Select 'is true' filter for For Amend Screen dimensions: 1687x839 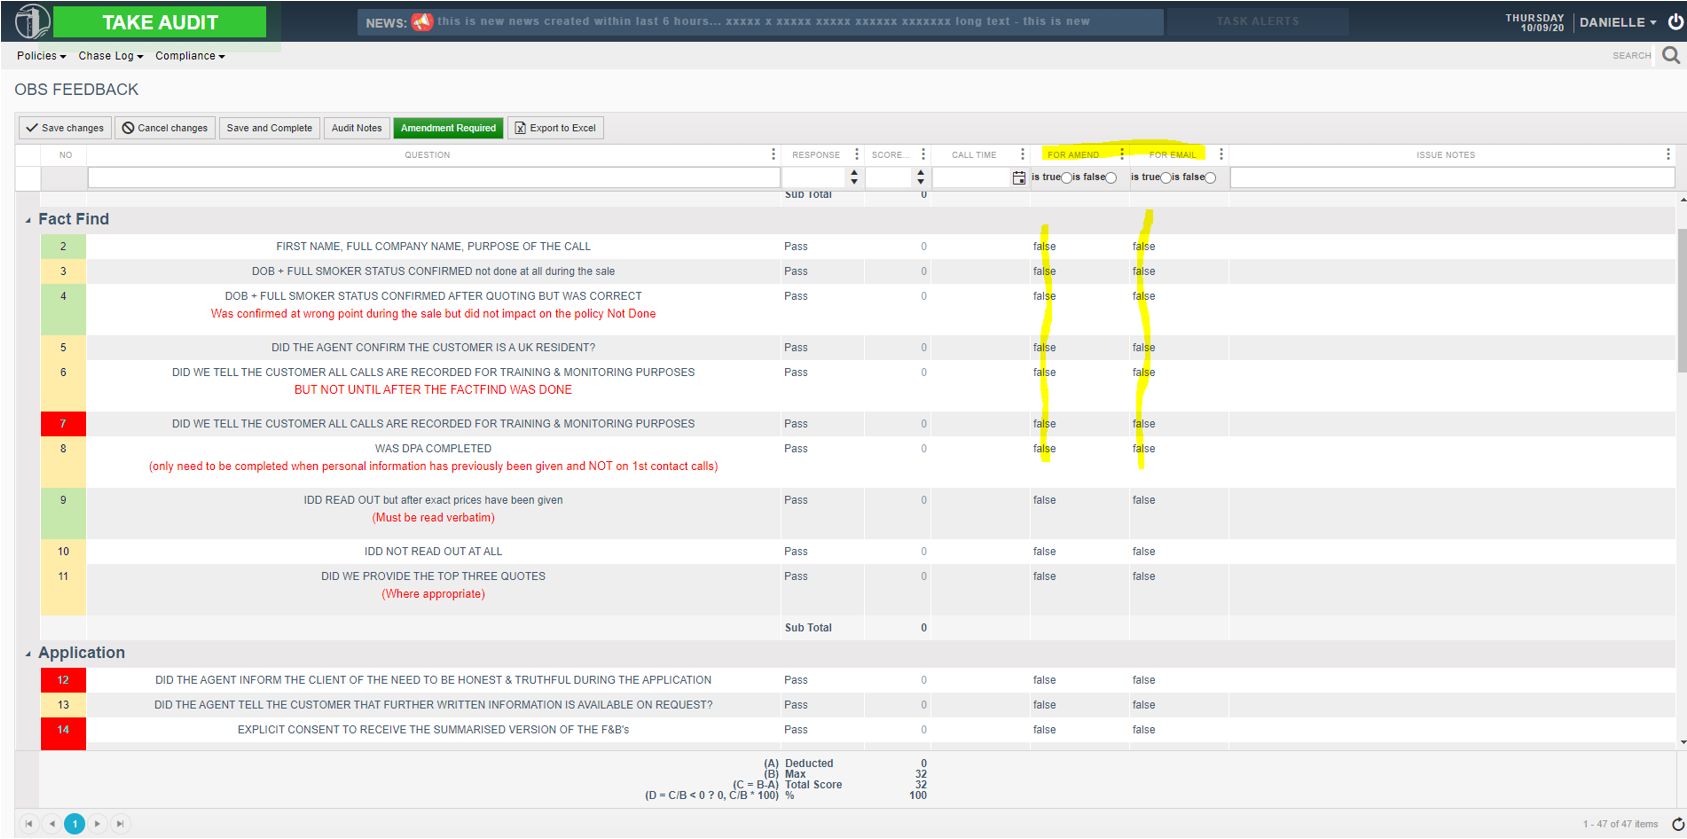1066,178
